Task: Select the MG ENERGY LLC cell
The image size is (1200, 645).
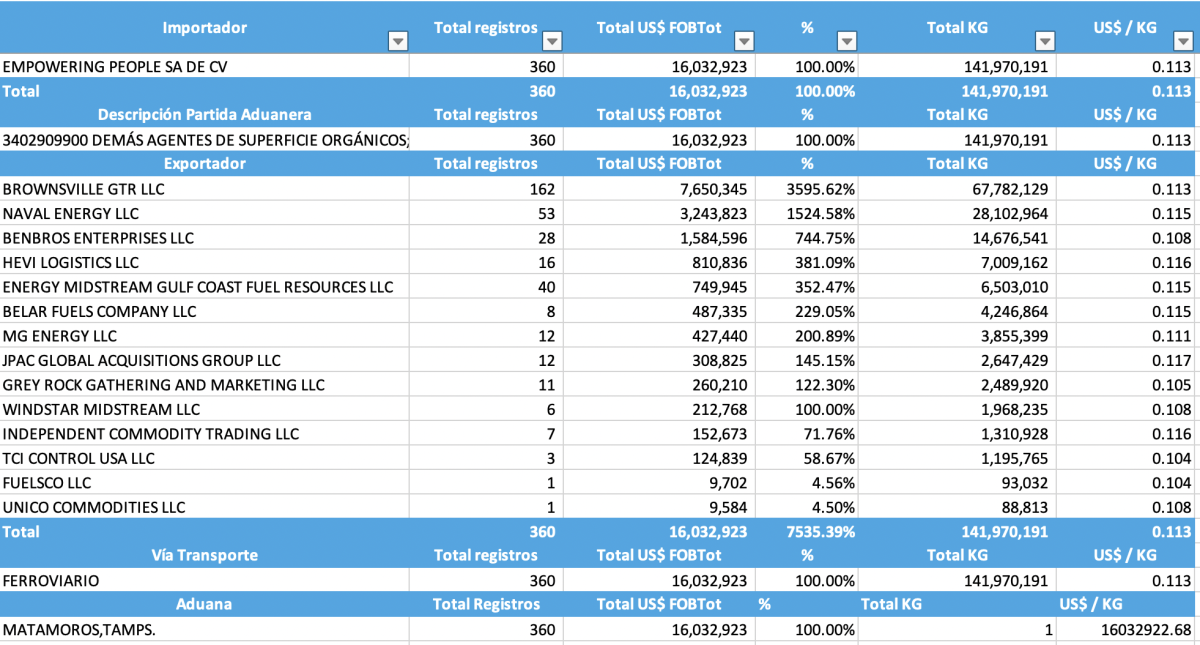Action: click(204, 336)
